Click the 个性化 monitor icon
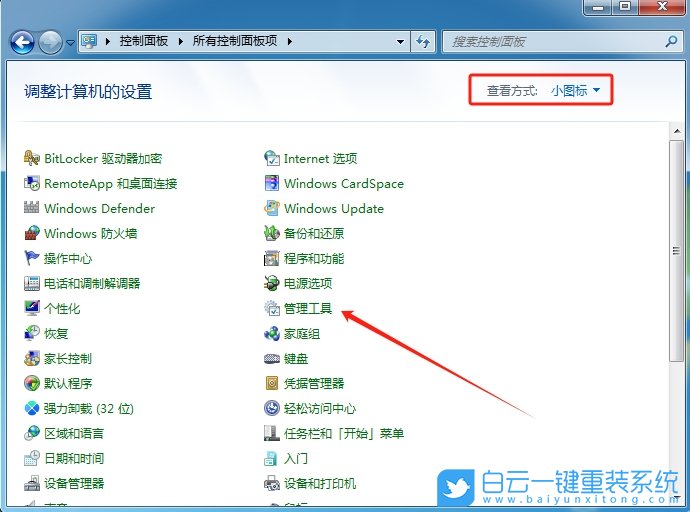Image resolution: width=690 pixels, height=512 pixels. 32,308
